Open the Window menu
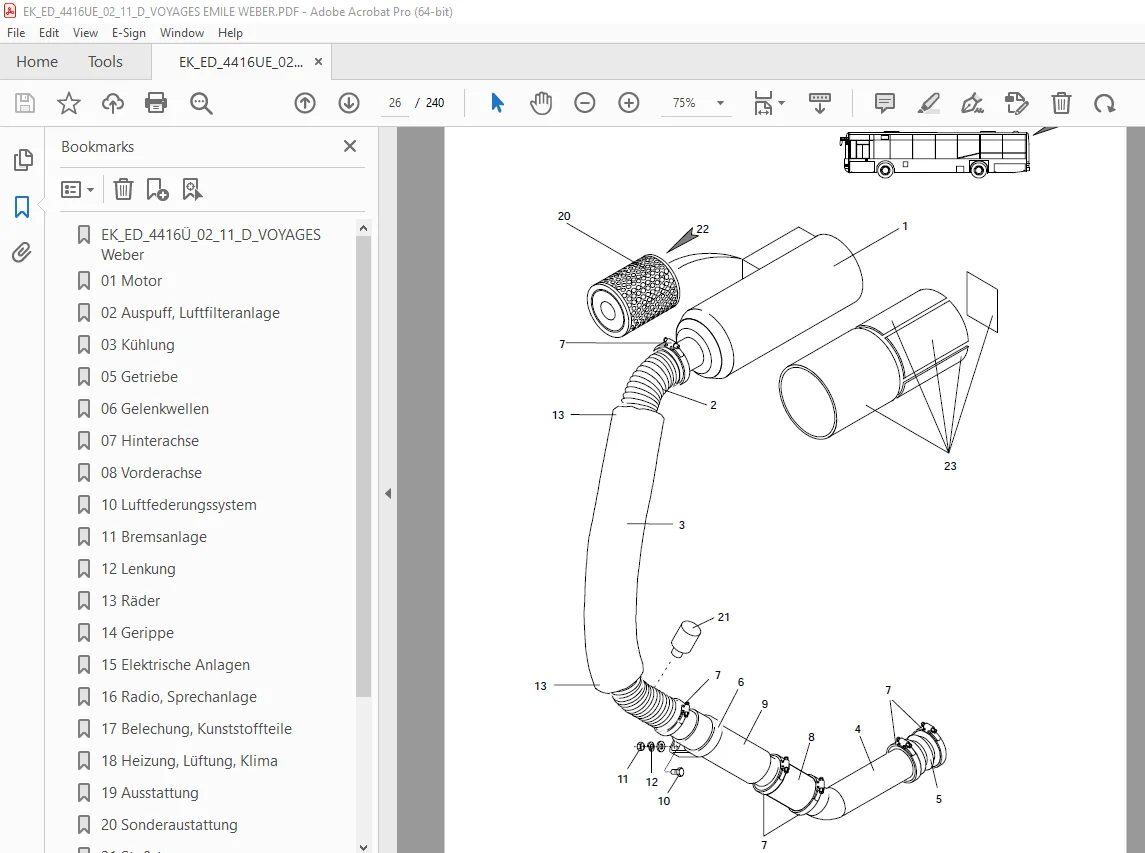The image size is (1145, 853). 182,33
